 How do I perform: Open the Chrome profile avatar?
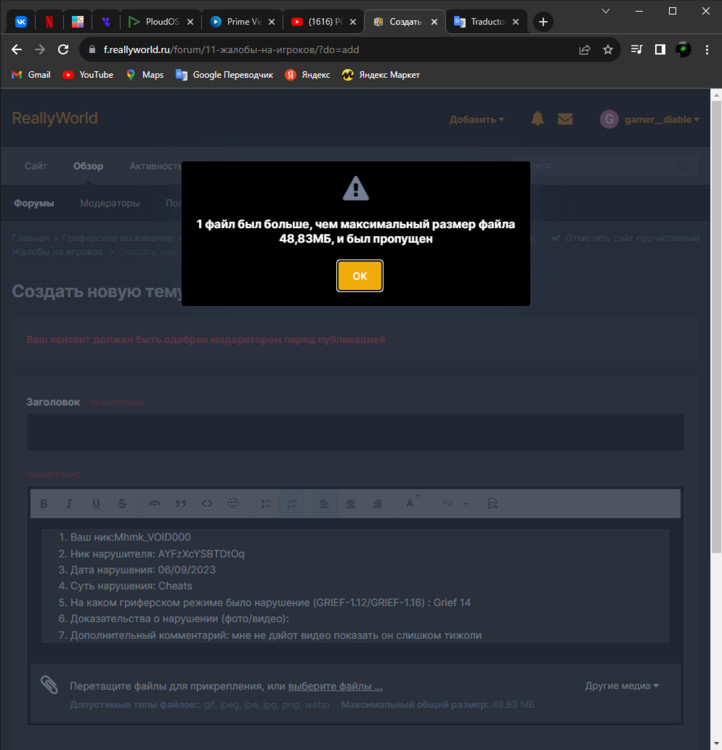coord(683,49)
